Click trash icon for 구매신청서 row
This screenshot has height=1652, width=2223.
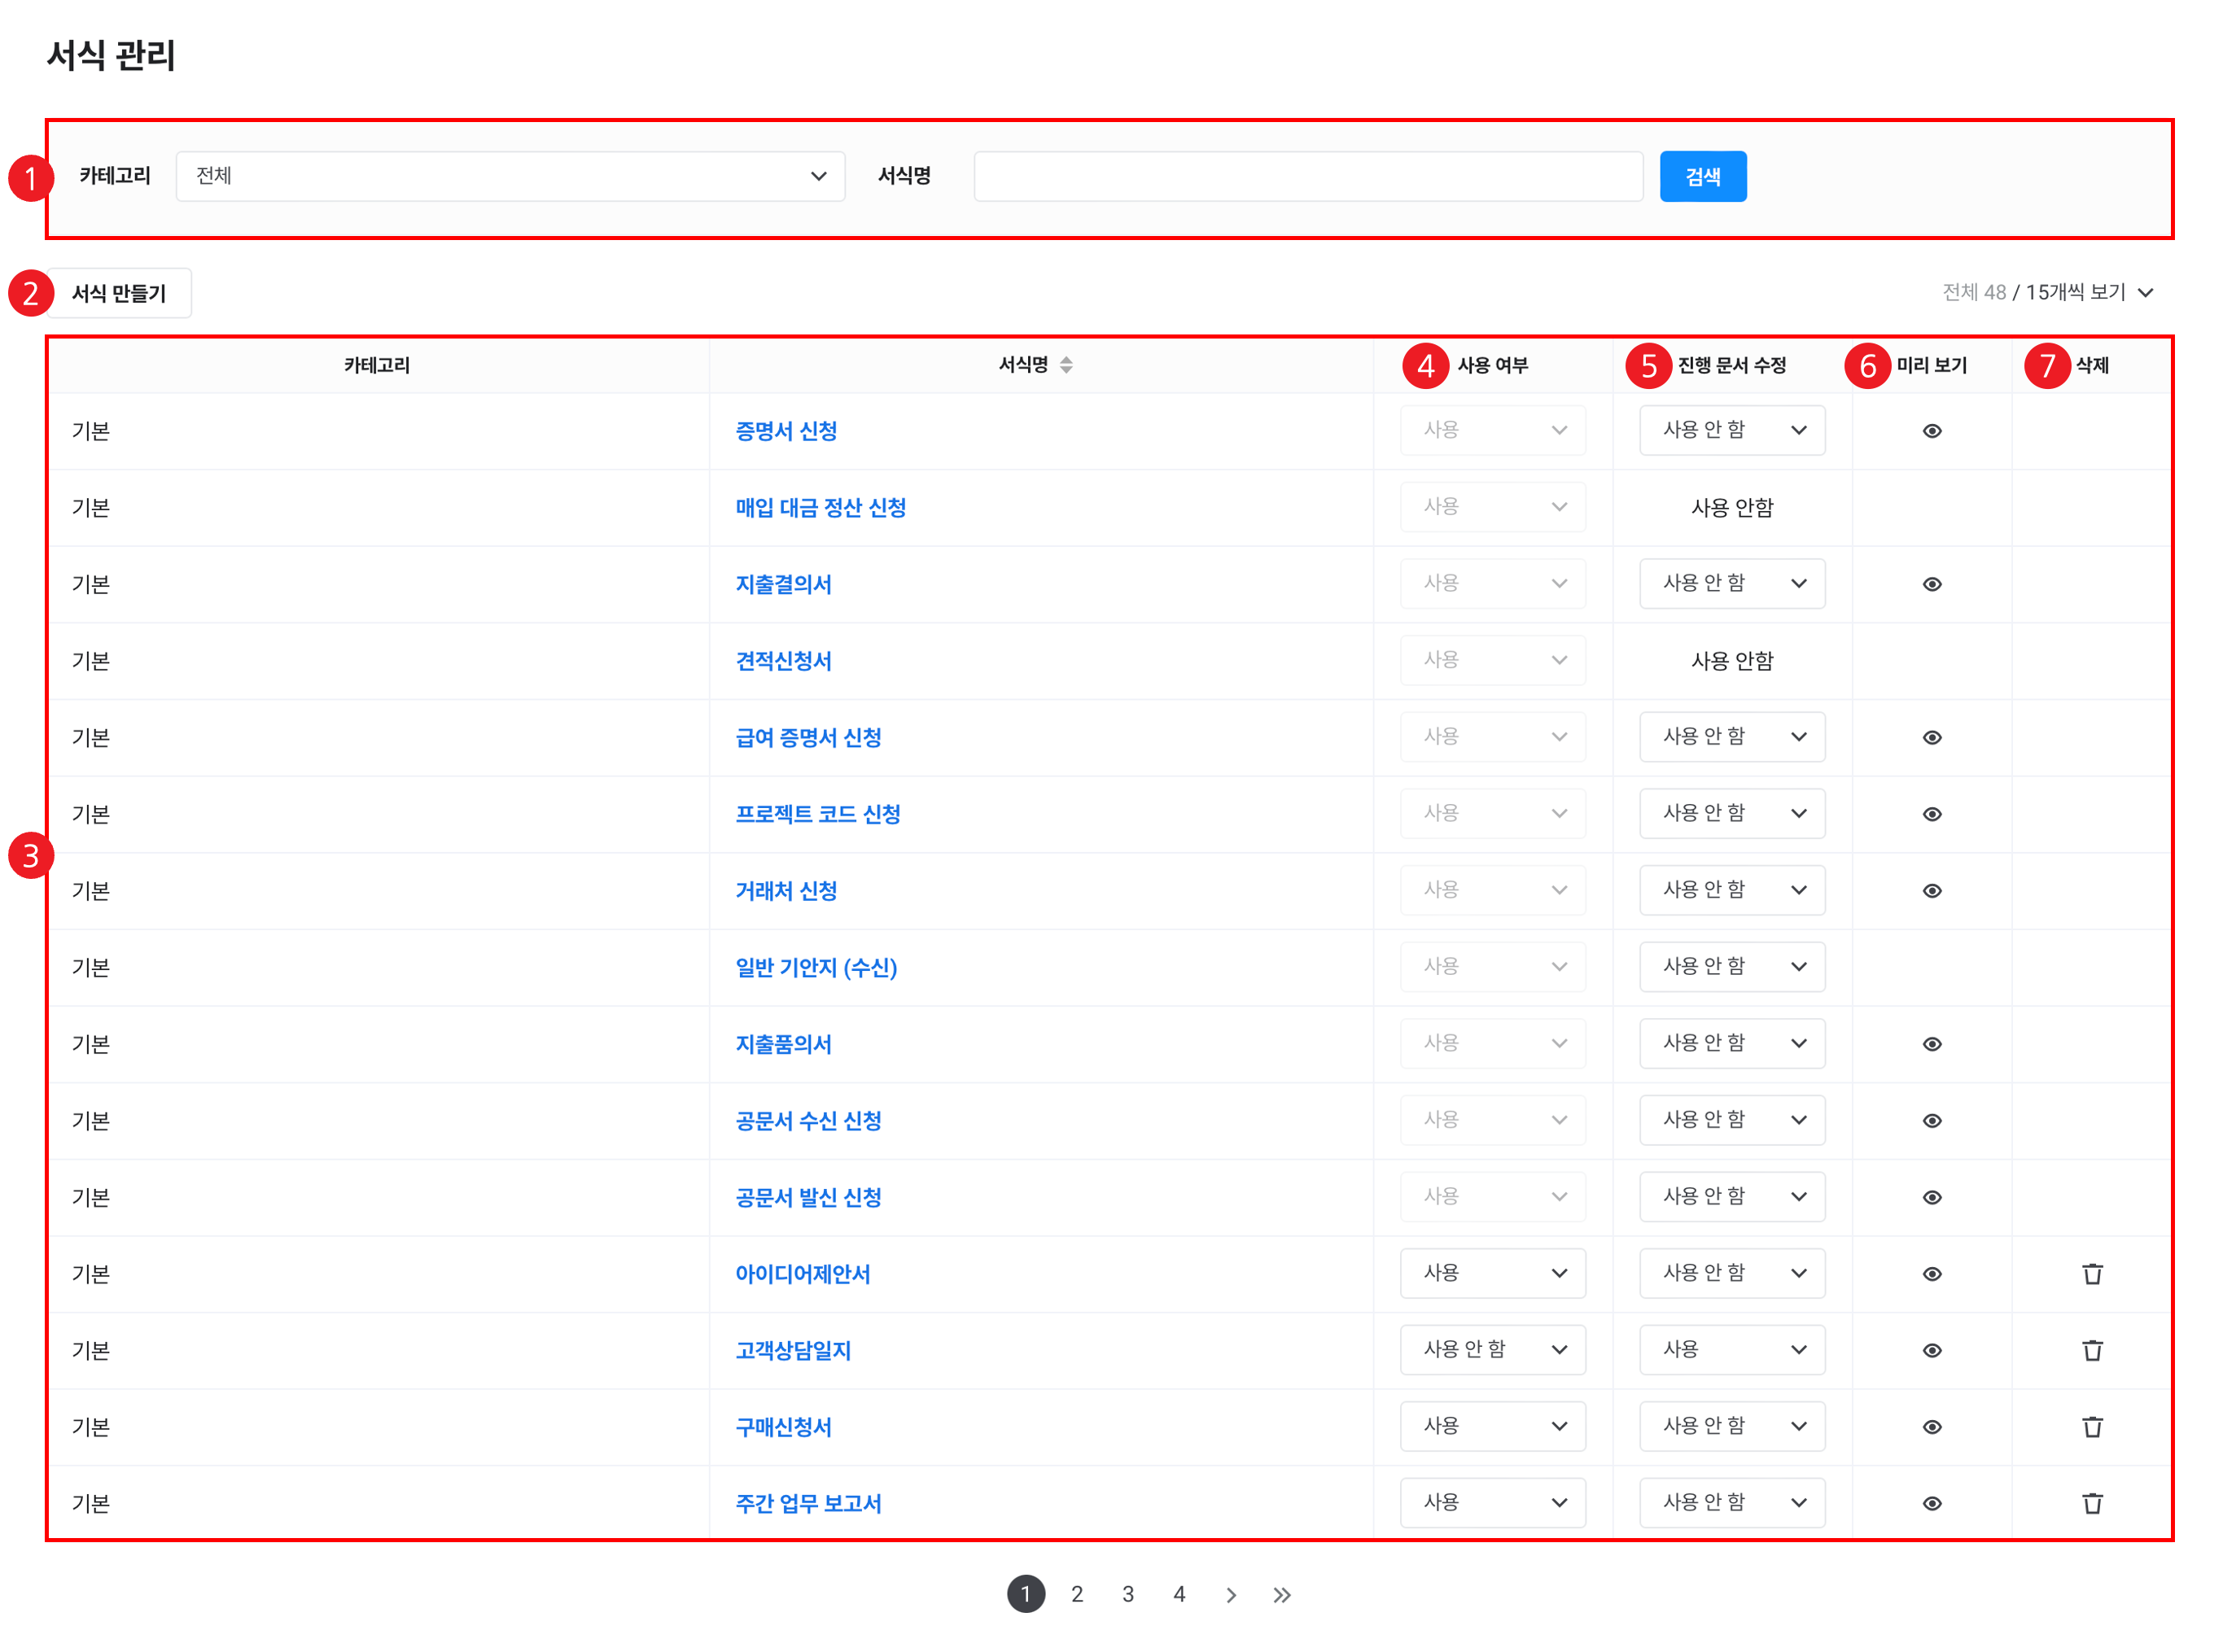click(2091, 1427)
